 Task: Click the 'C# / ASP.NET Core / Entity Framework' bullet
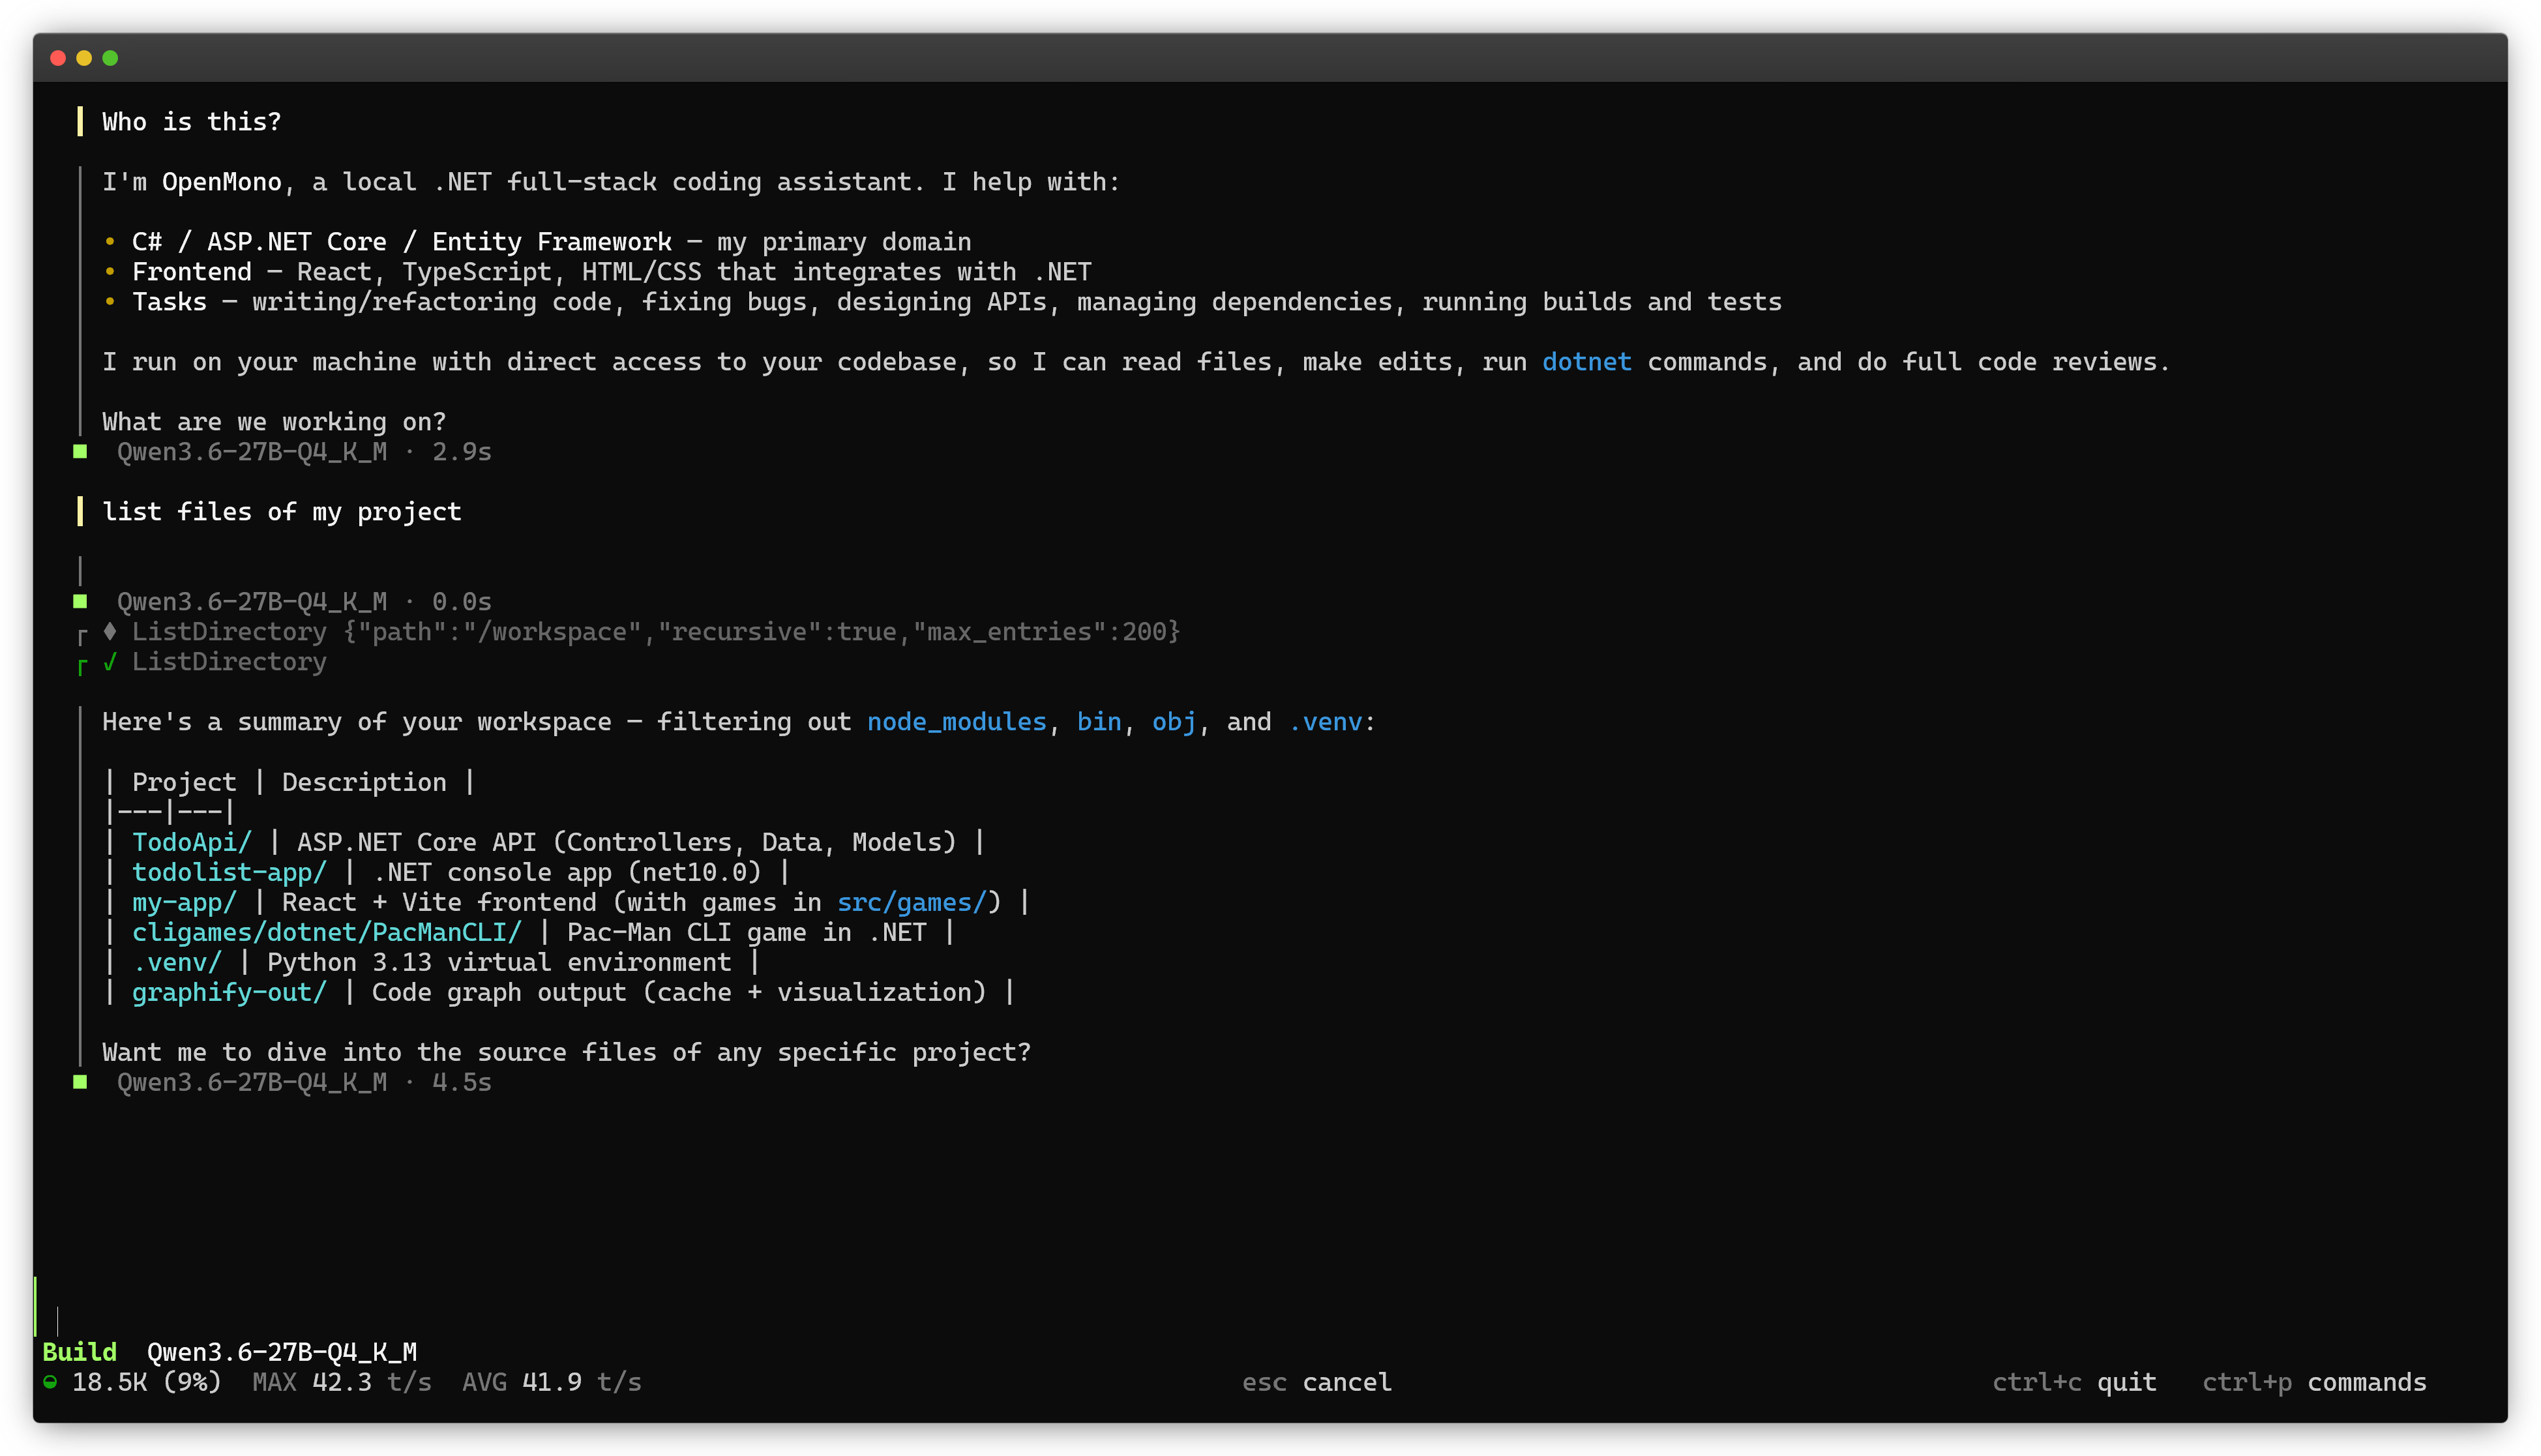[x=402, y=242]
